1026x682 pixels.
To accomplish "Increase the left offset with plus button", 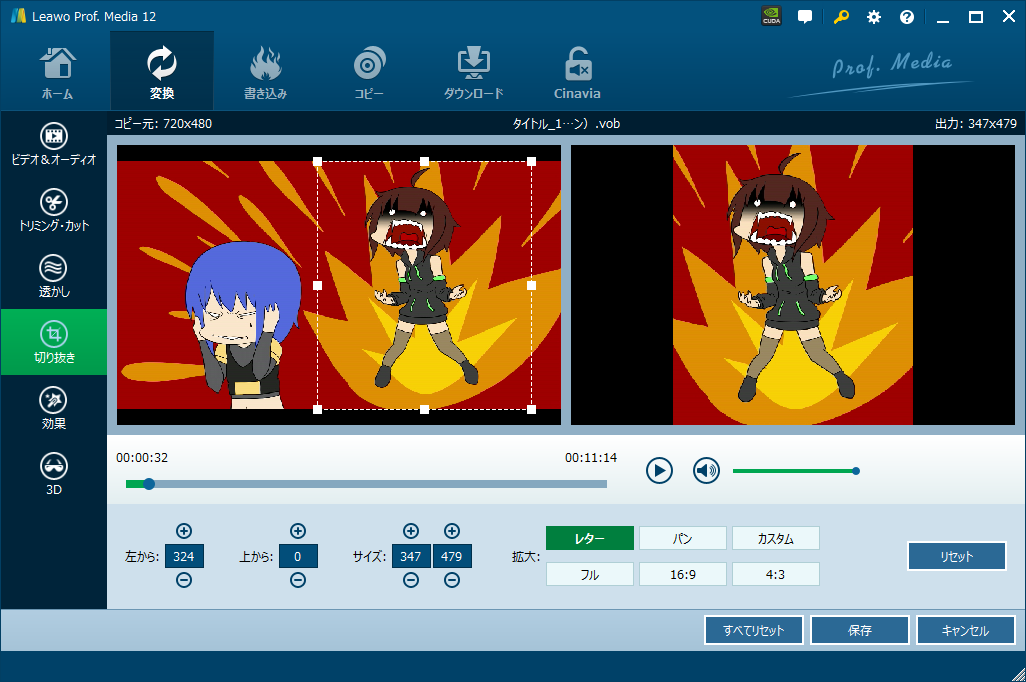I will click(x=184, y=531).
